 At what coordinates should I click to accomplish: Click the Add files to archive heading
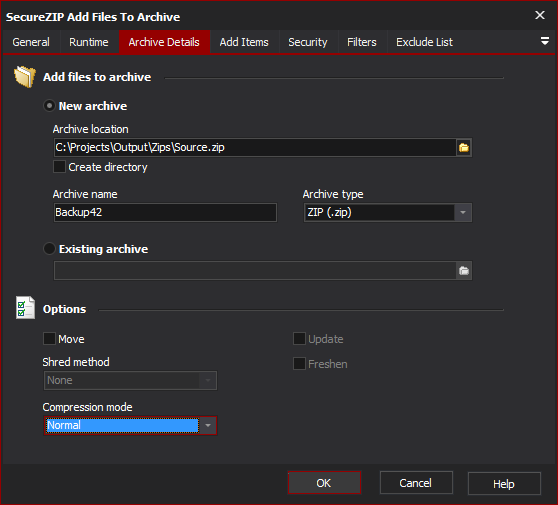click(x=97, y=77)
